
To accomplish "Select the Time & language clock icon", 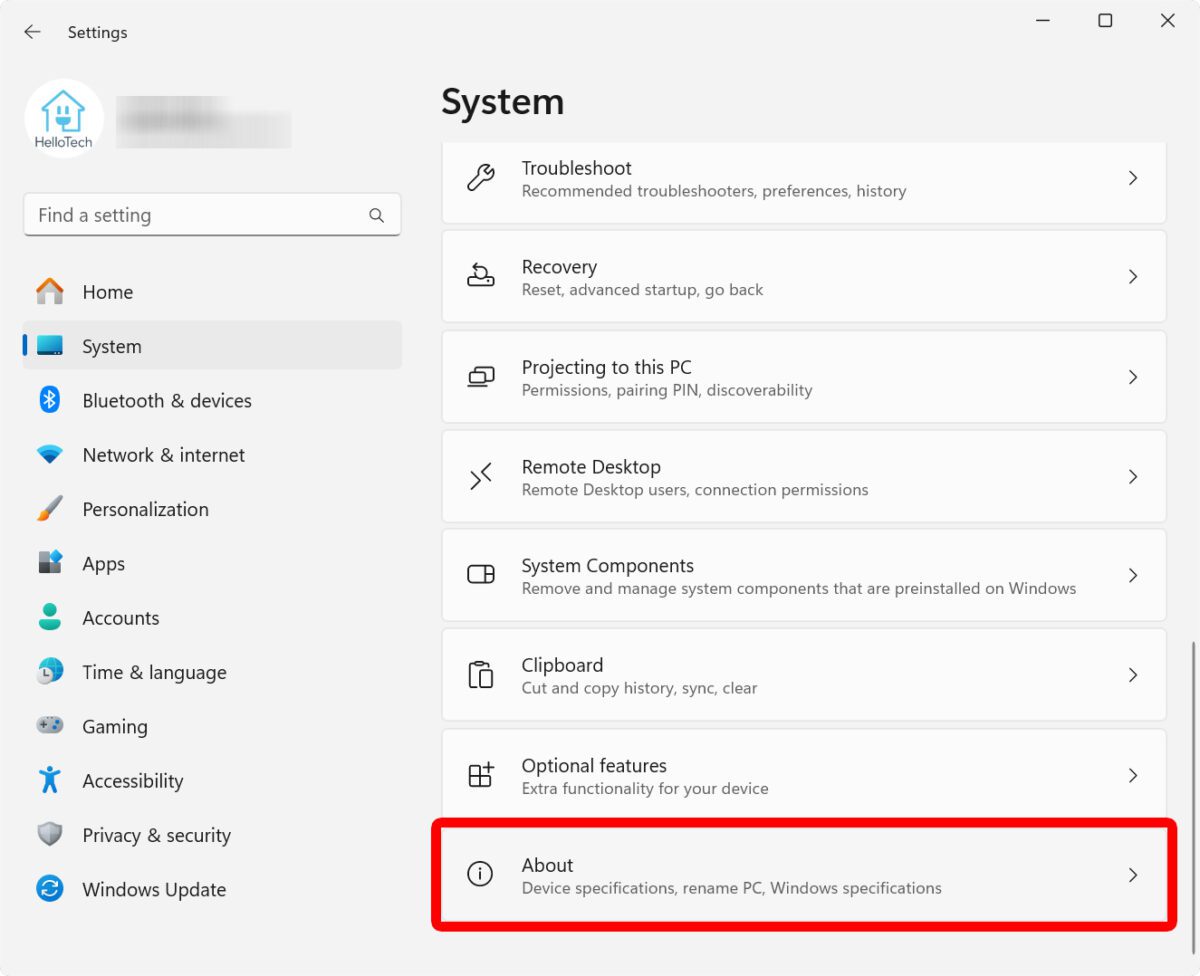I will pyautogui.click(x=49, y=672).
